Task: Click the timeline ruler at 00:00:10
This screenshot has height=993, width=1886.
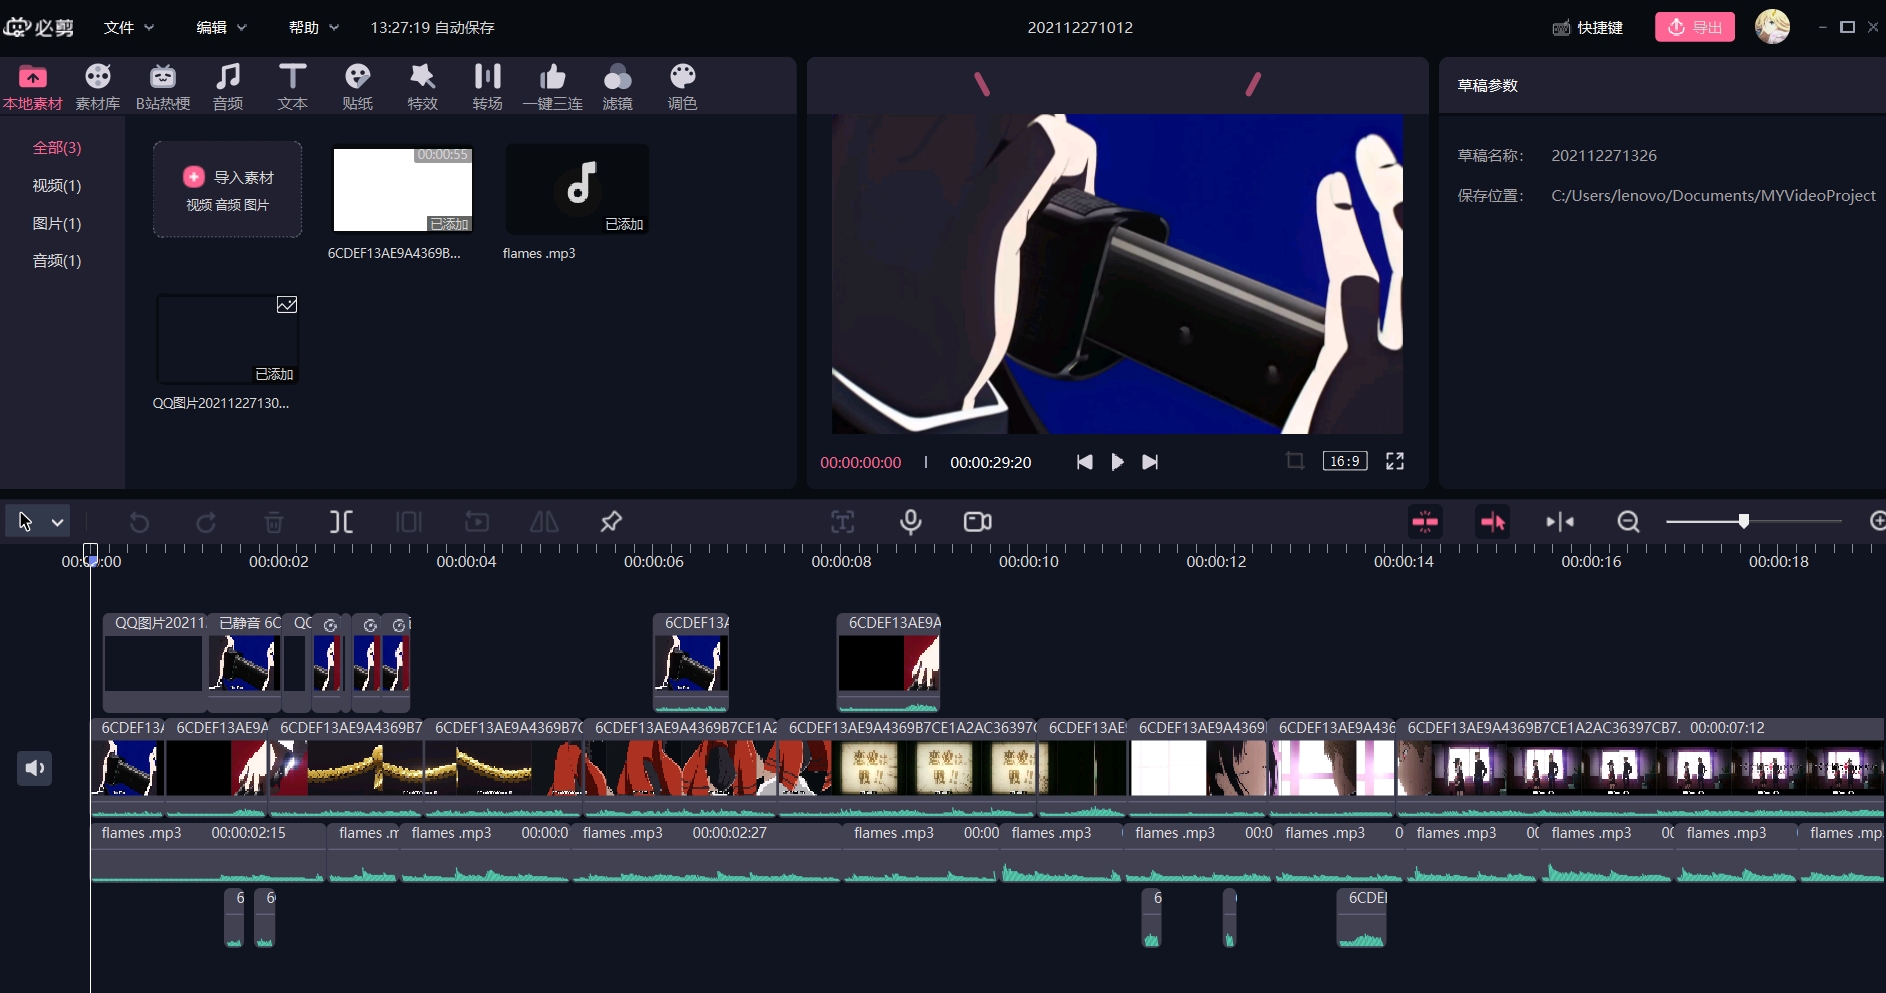Action: (1028, 561)
